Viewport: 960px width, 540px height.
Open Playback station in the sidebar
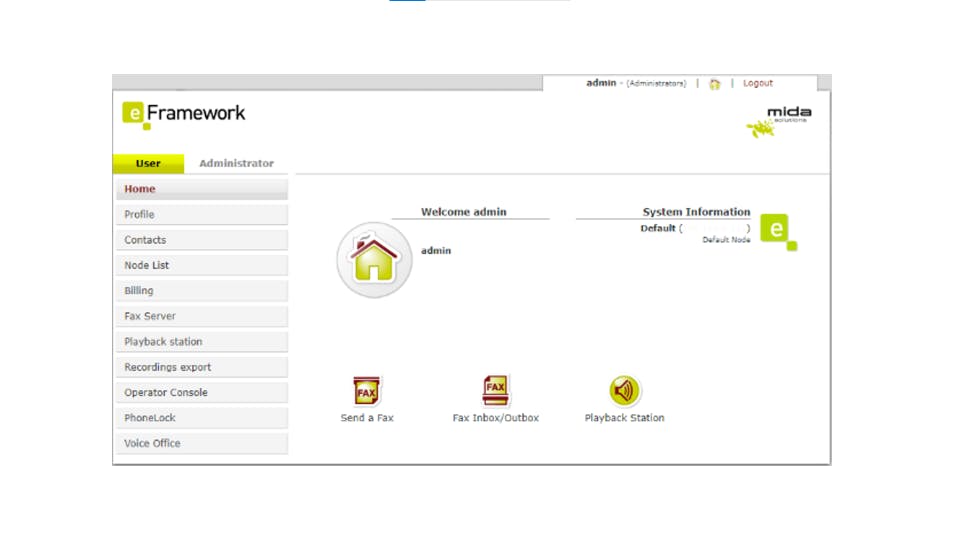tap(202, 342)
